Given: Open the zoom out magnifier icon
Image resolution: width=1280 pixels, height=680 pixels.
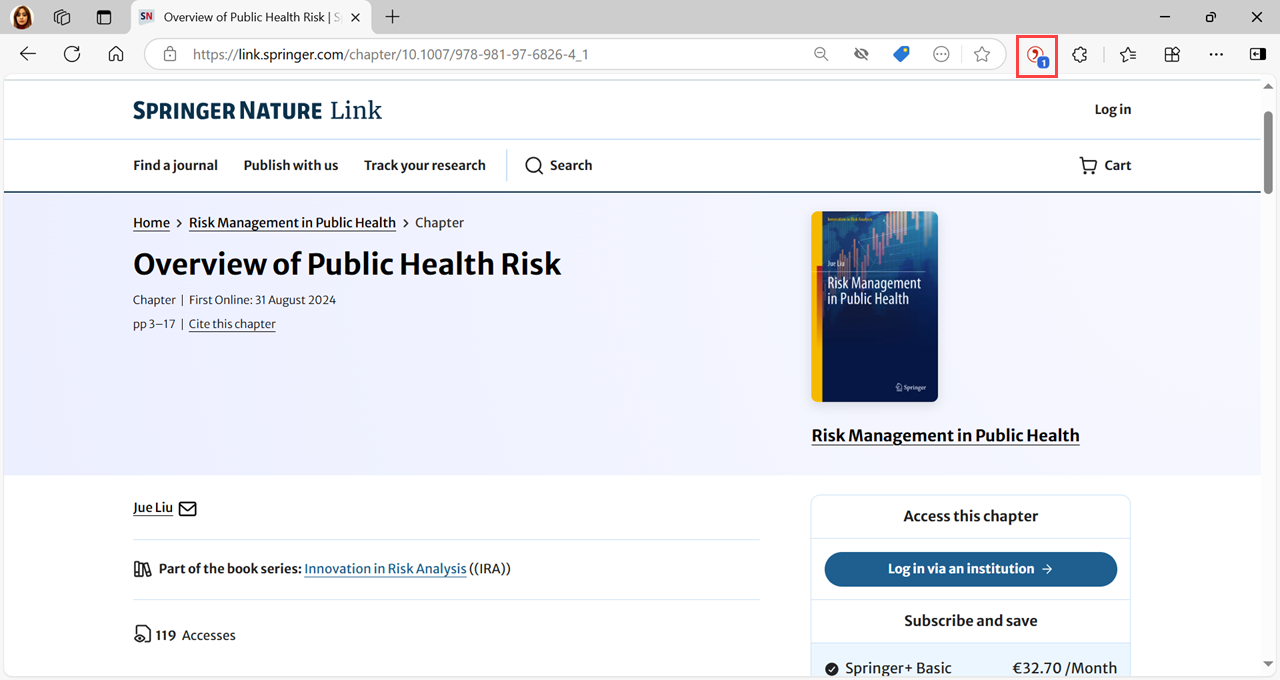Looking at the screenshot, I should coord(821,54).
